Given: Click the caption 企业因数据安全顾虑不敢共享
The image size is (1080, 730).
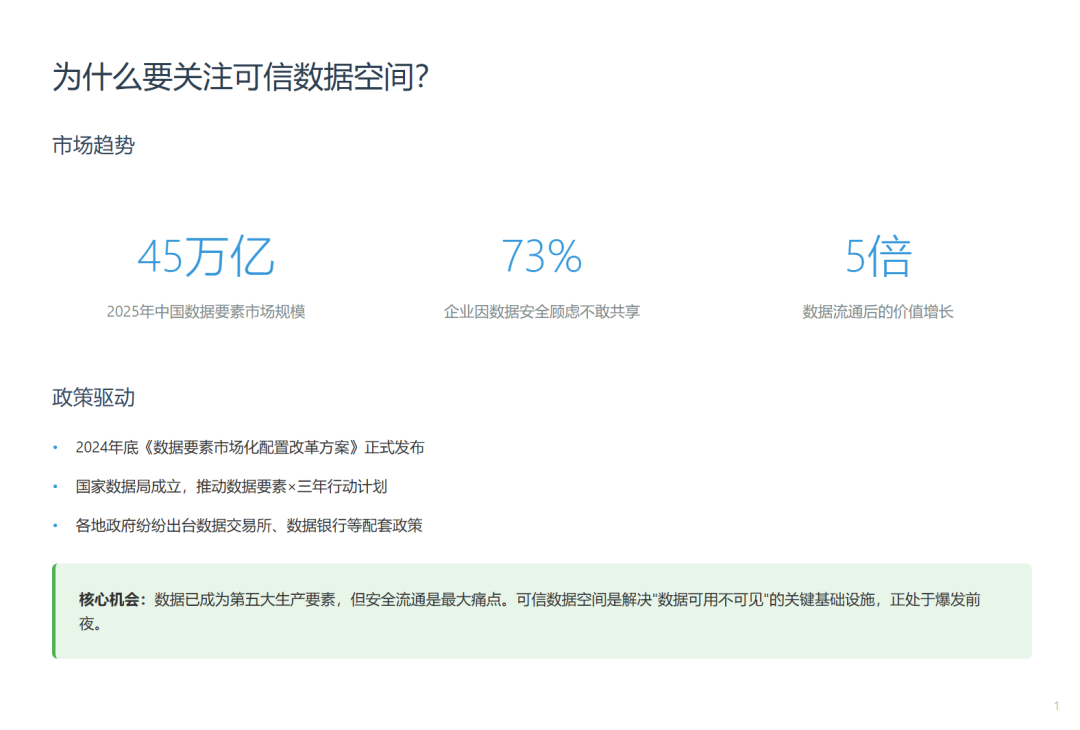Looking at the screenshot, I should (x=541, y=312).
